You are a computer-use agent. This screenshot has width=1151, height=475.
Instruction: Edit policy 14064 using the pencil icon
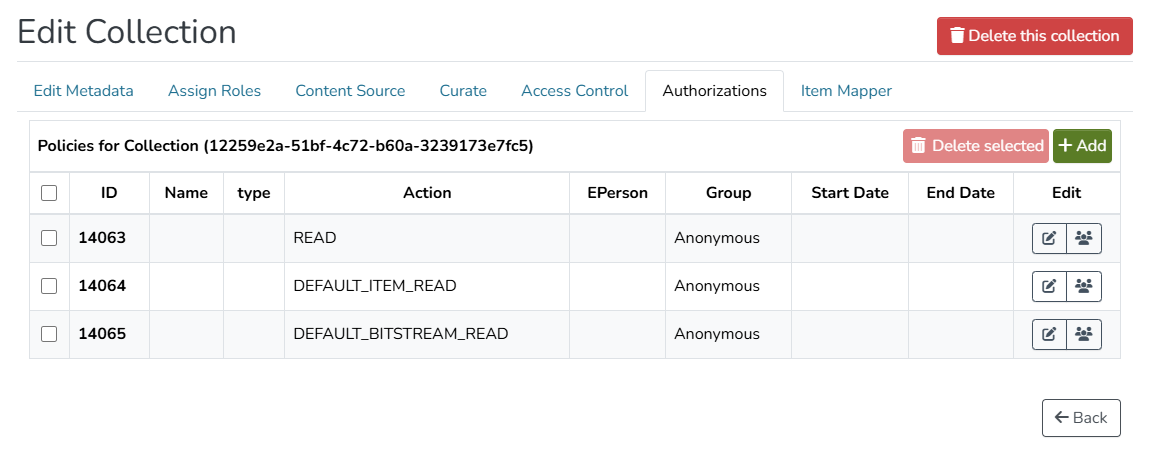1049,286
